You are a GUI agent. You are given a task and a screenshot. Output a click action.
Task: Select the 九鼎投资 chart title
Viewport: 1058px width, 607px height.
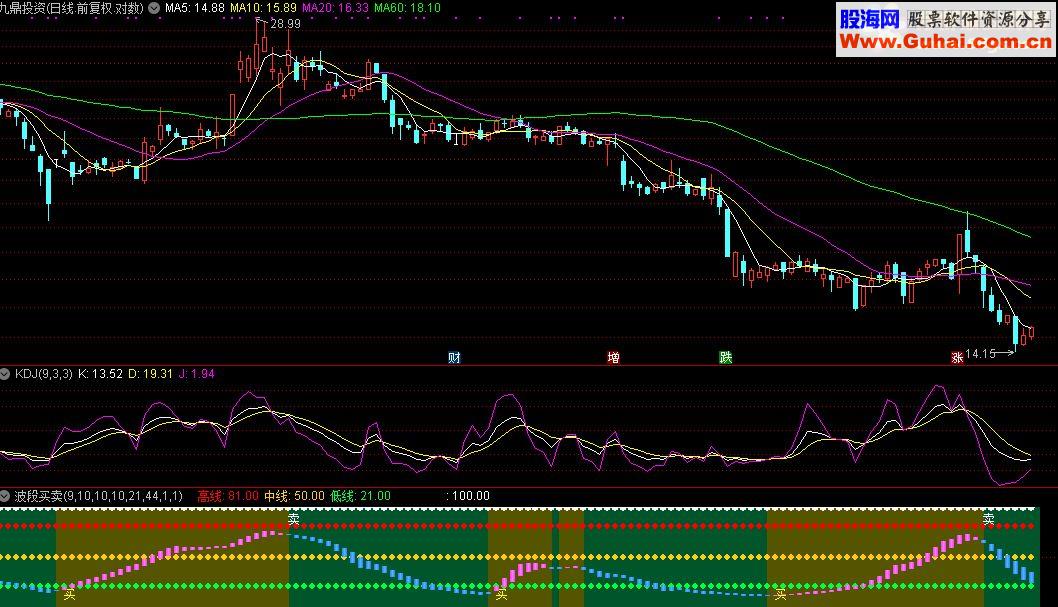coord(73,8)
